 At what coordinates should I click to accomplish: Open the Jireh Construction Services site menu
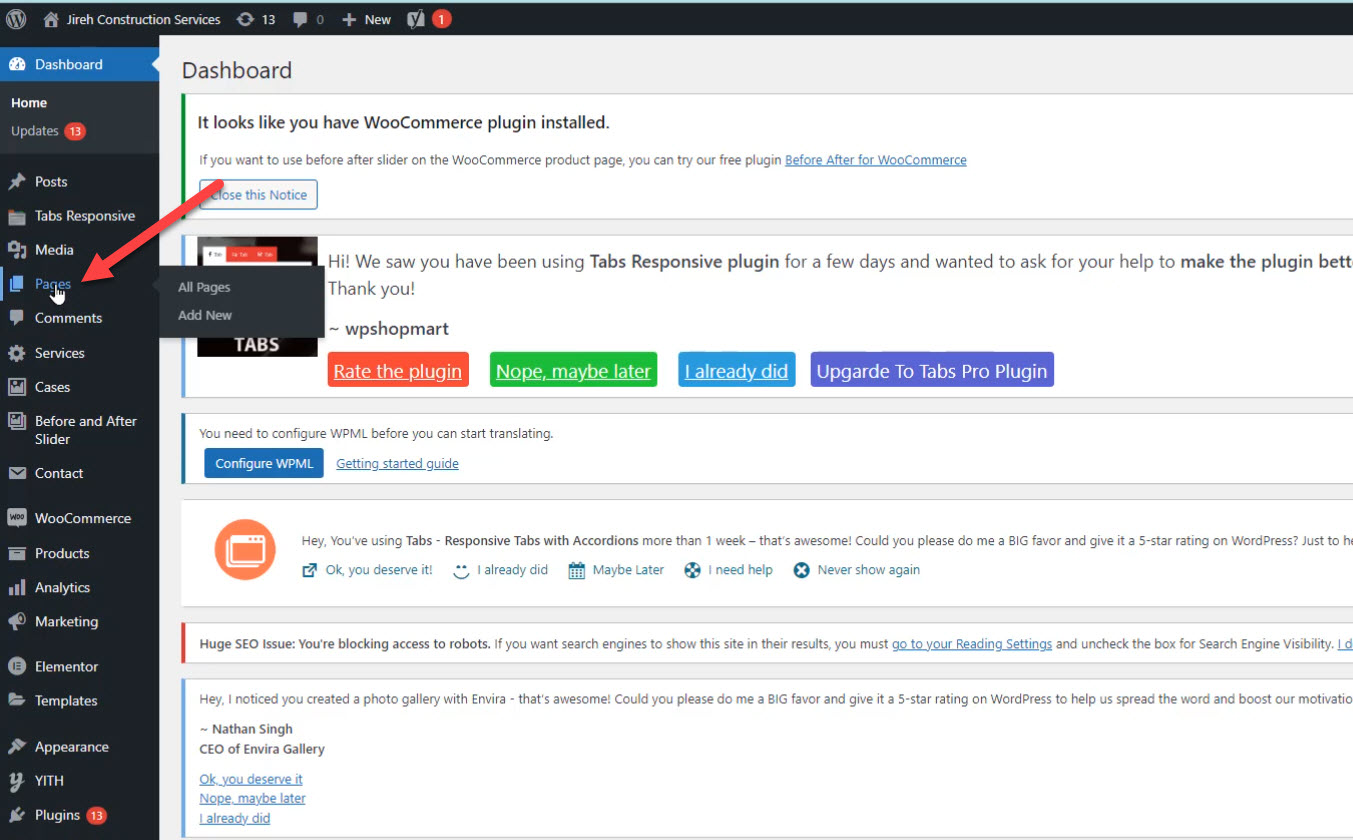pyautogui.click(x=143, y=19)
